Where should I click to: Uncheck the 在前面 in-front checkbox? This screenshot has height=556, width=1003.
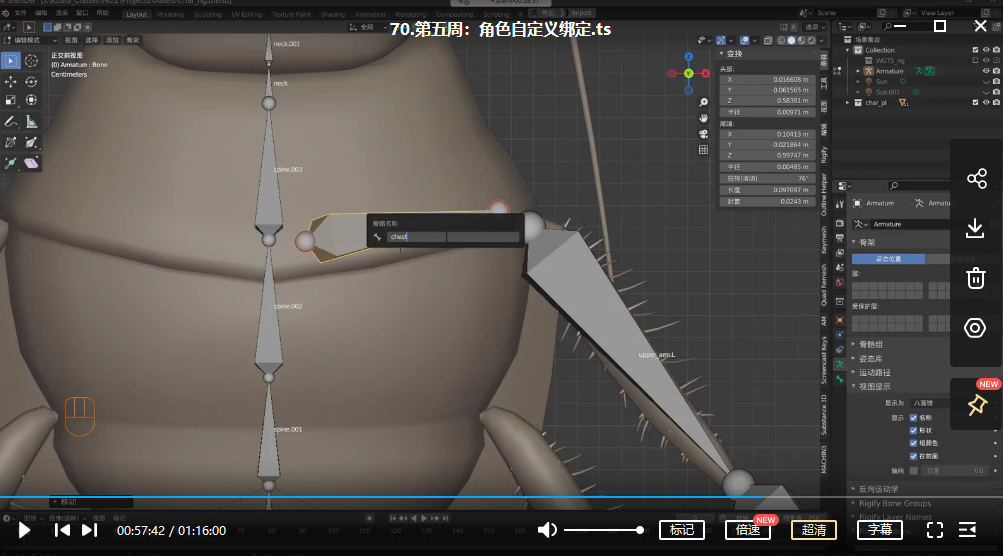point(913,455)
